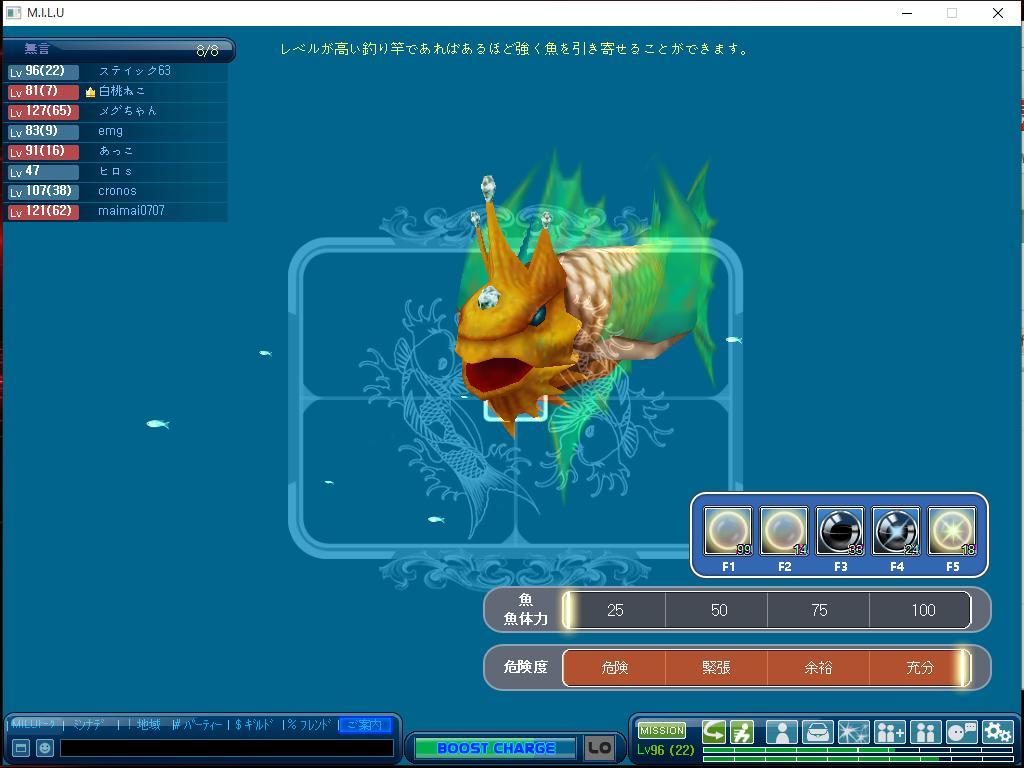The height and width of the screenshot is (768, 1024).
Task: Open the chat bubble face icon
Action: coord(961,733)
